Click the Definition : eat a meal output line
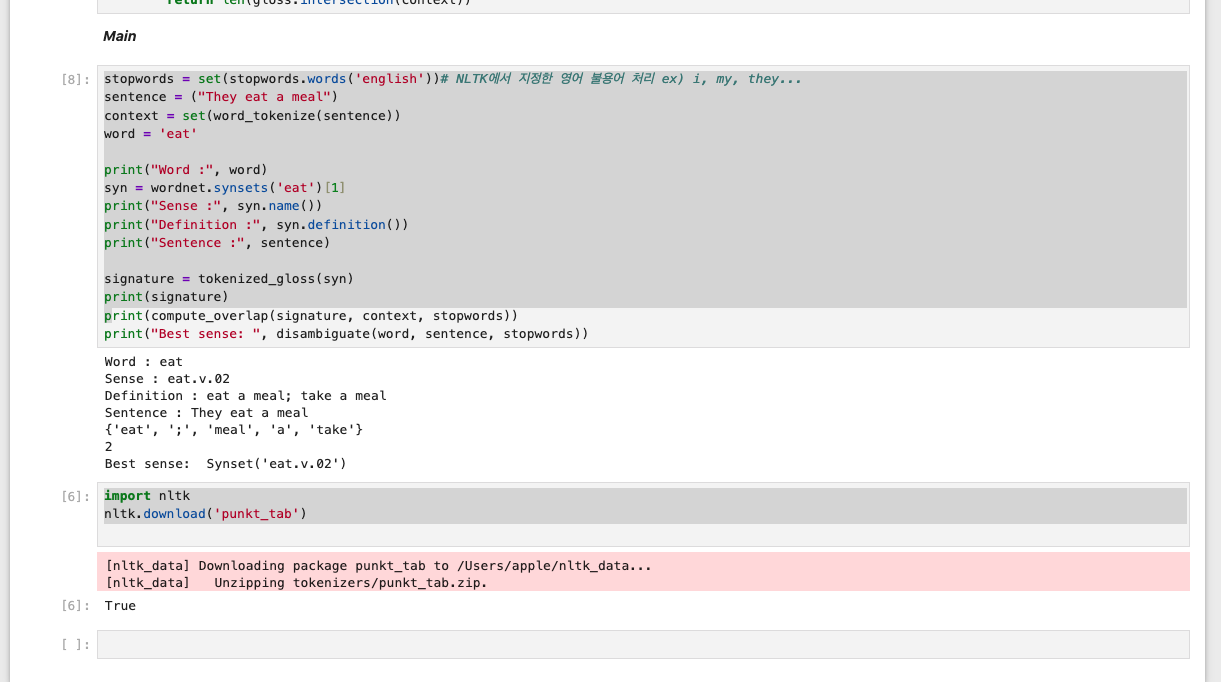1221x682 pixels. (x=246, y=396)
